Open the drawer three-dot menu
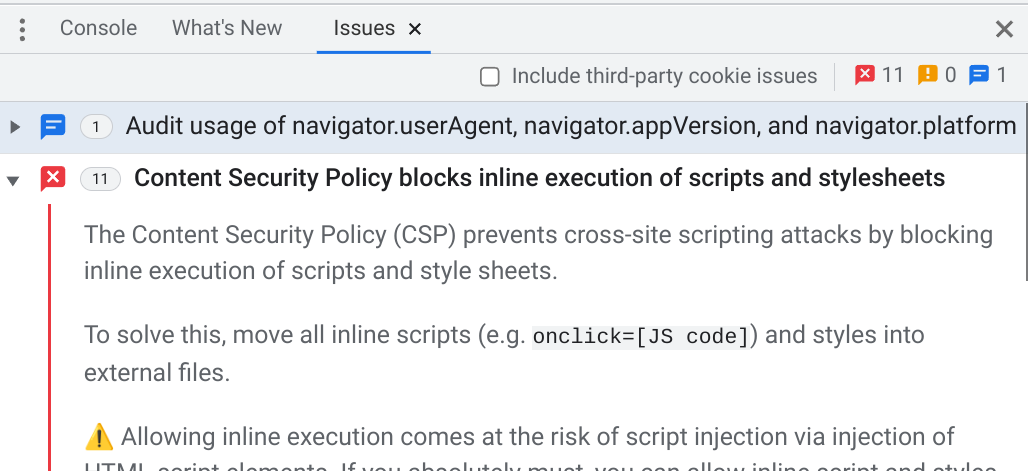Screen dimensions: 1028x471 click(22, 29)
